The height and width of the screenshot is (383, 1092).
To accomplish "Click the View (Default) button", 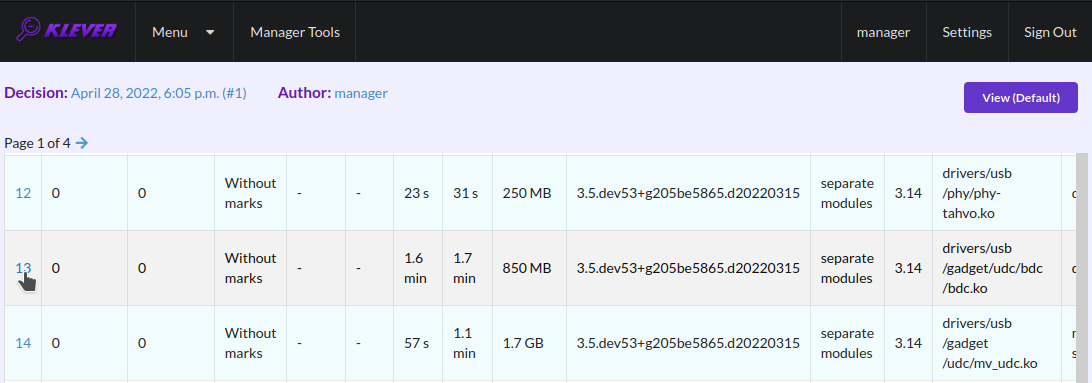I will [1020, 97].
